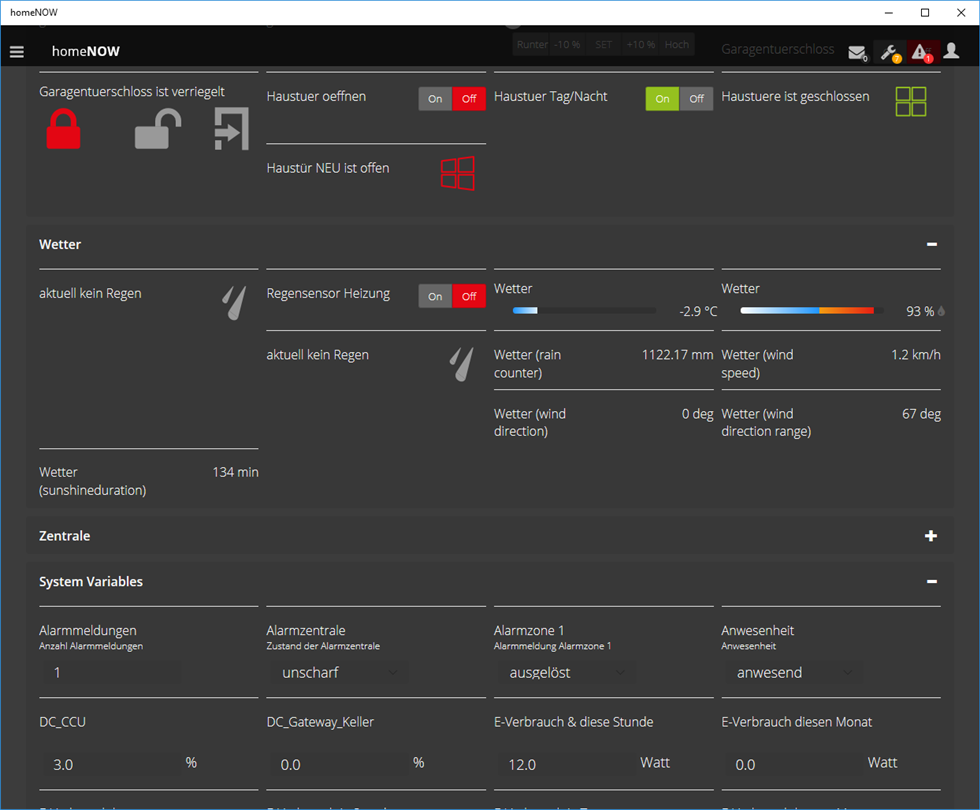The width and height of the screenshot is (980, 810).
Task: Click the red Haustür NEU window icon
Action: pyautogui.click(x=457, y=173)
